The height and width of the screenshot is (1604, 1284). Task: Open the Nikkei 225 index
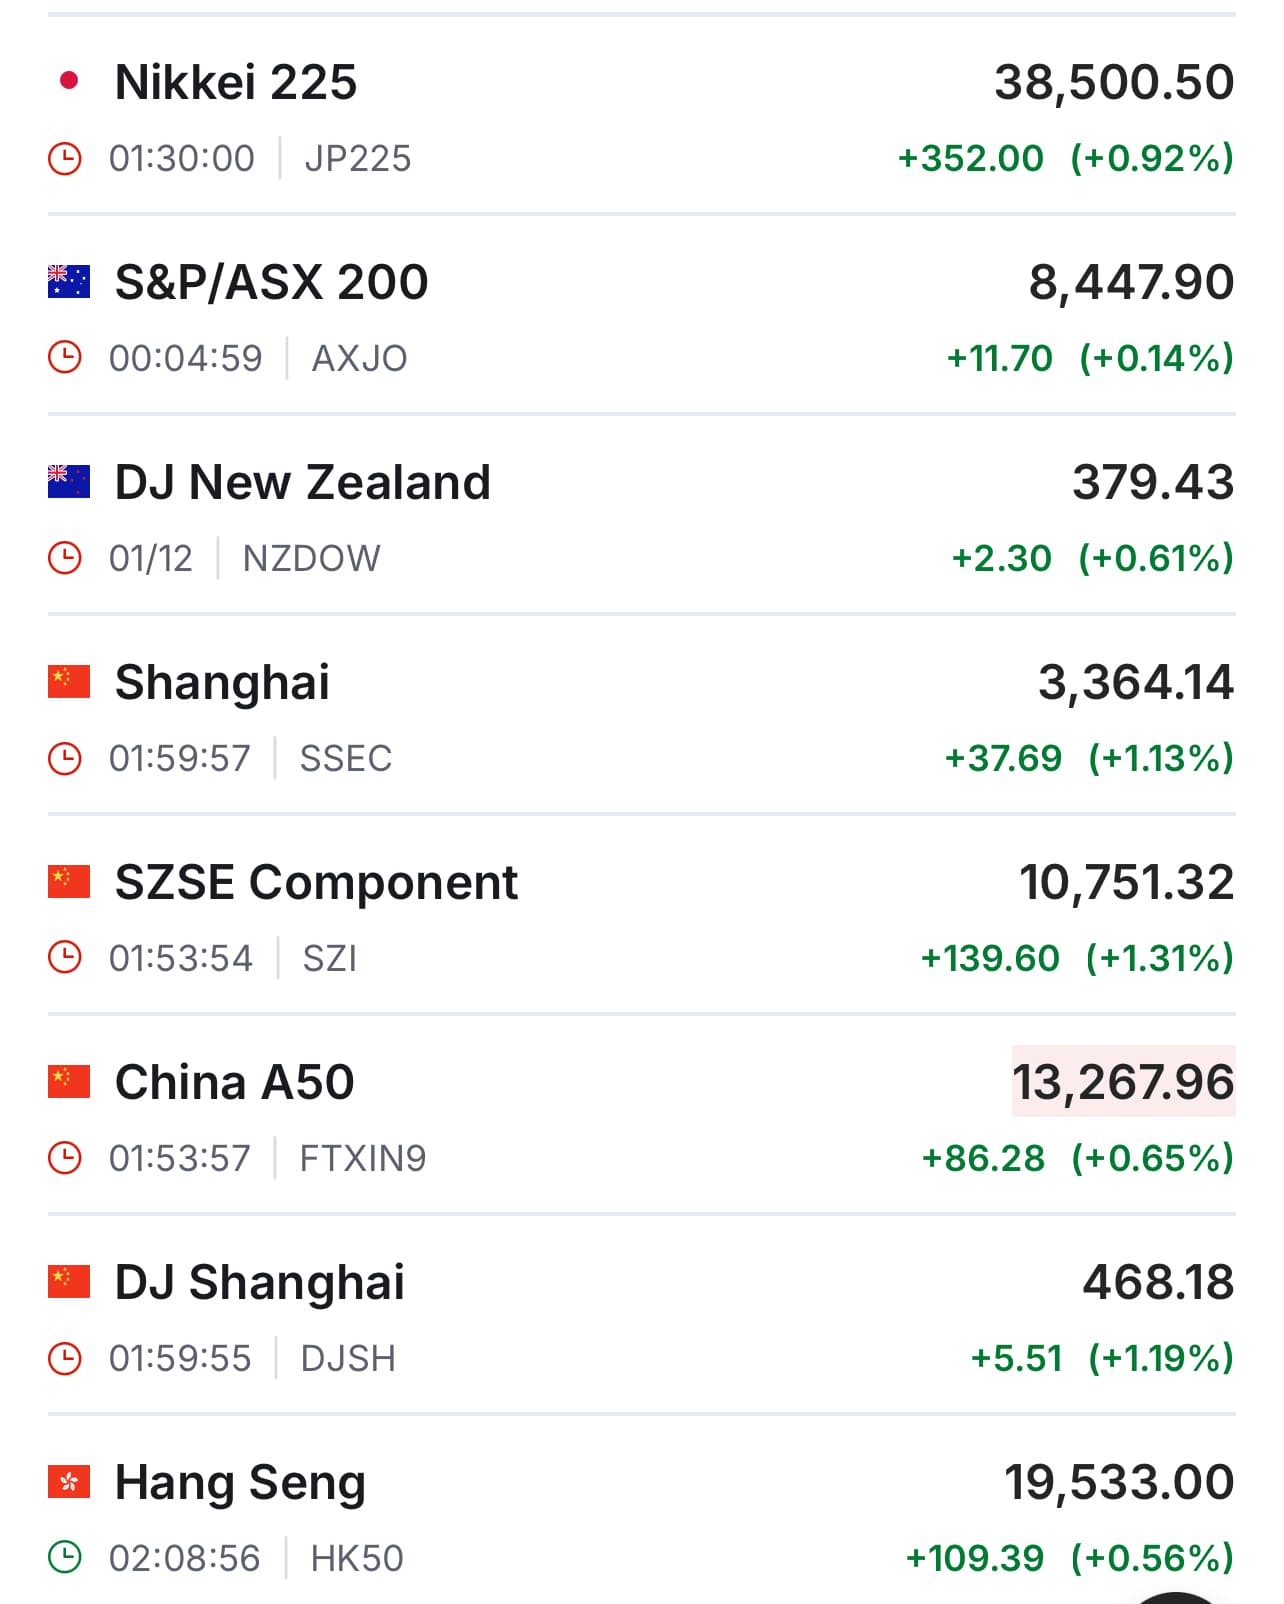pyautogui.click(x=236, y=82)
